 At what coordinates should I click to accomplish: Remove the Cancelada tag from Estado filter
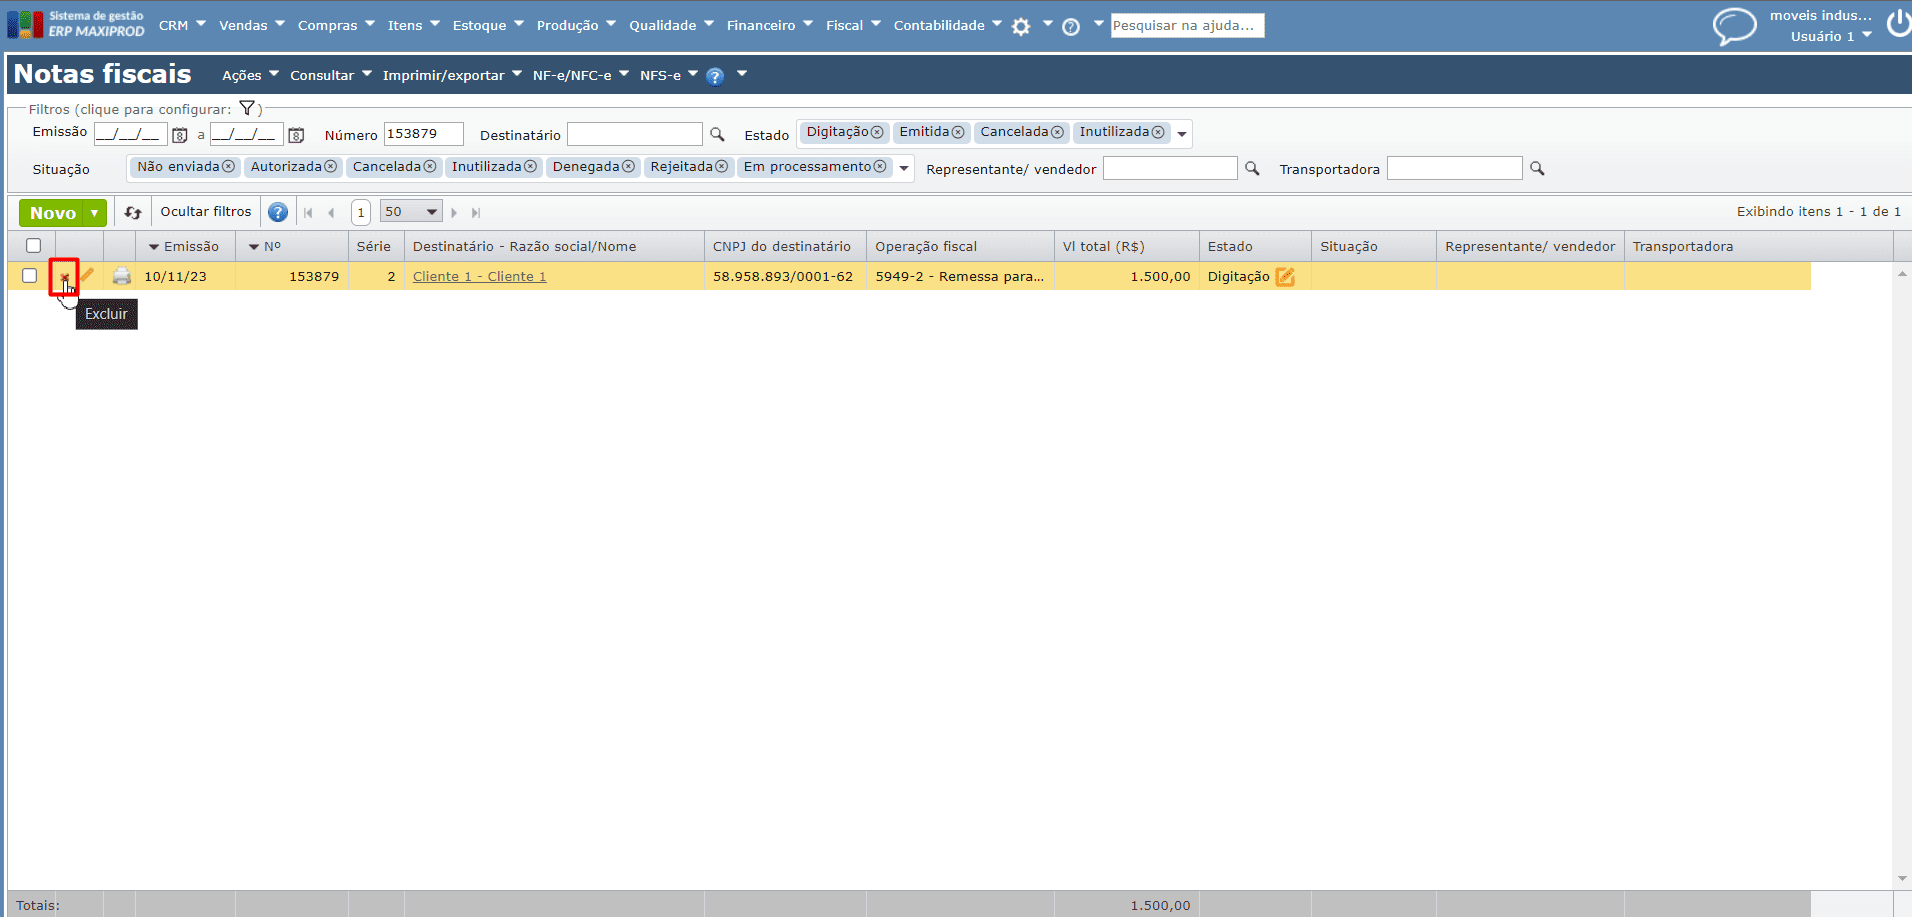click(x=1057, y=132)
